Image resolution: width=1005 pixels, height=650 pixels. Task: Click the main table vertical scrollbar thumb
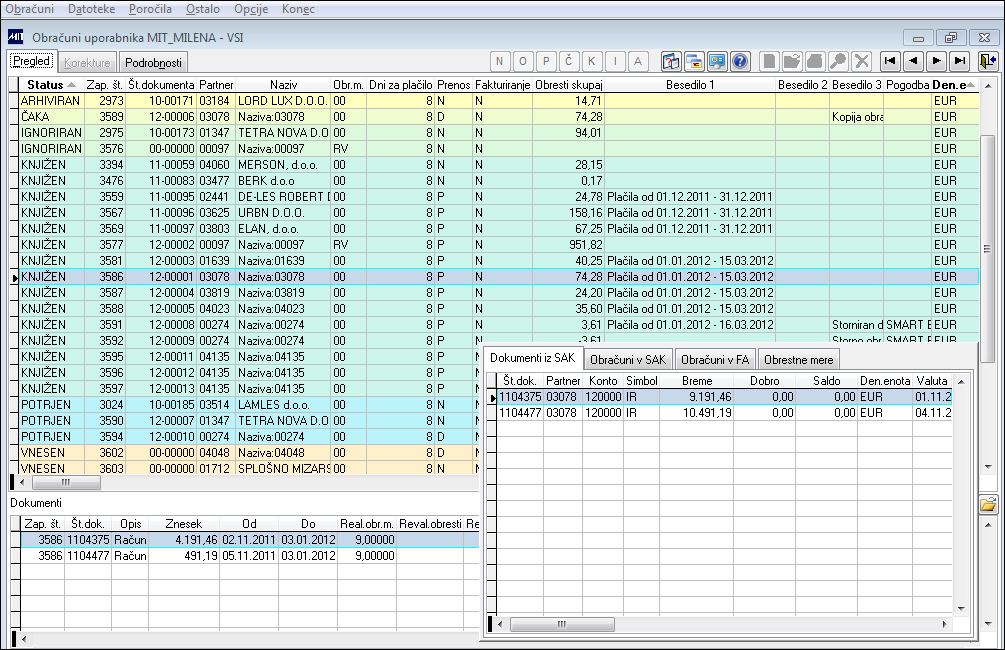[x=987, y=249]
